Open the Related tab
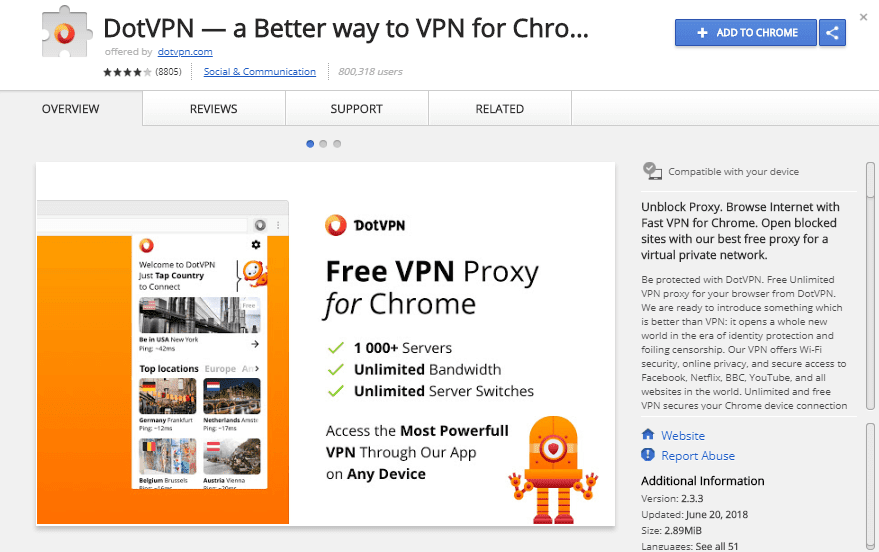This screenshot has width=879, height=552. 499,109
